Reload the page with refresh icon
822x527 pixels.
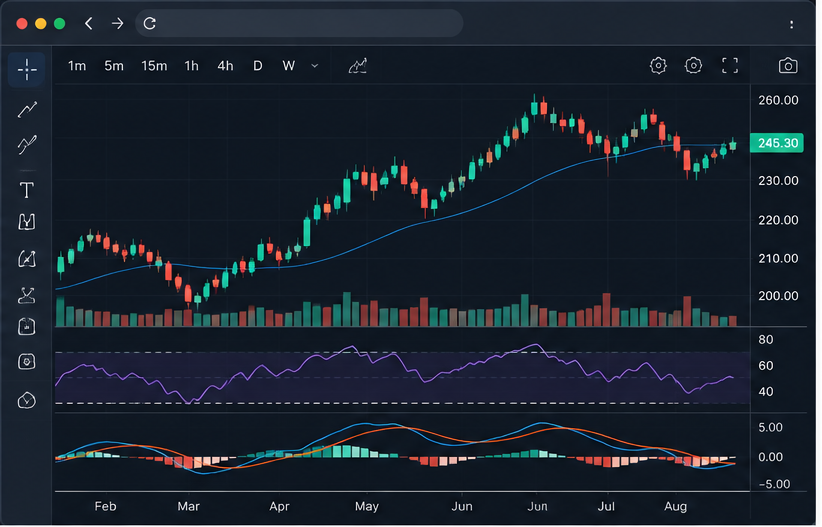point(150,24)
